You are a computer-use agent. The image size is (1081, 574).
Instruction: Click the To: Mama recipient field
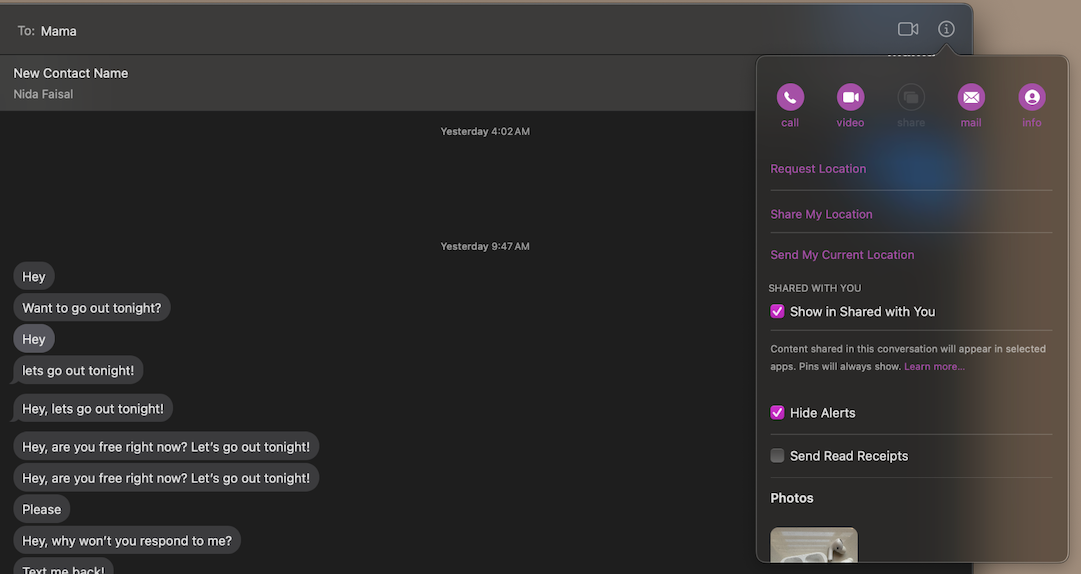[x=59, y=31]
